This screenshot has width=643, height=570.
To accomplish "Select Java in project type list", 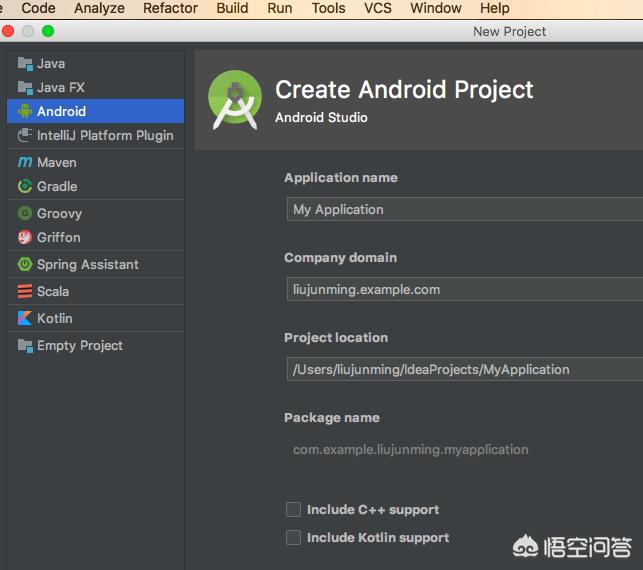I will point(96,64).
